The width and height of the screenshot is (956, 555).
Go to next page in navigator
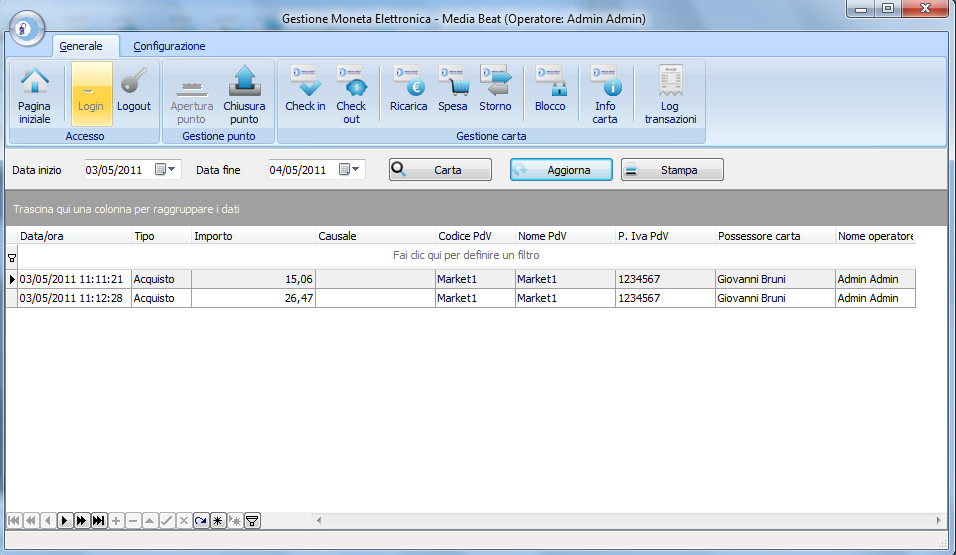point(82,521)
